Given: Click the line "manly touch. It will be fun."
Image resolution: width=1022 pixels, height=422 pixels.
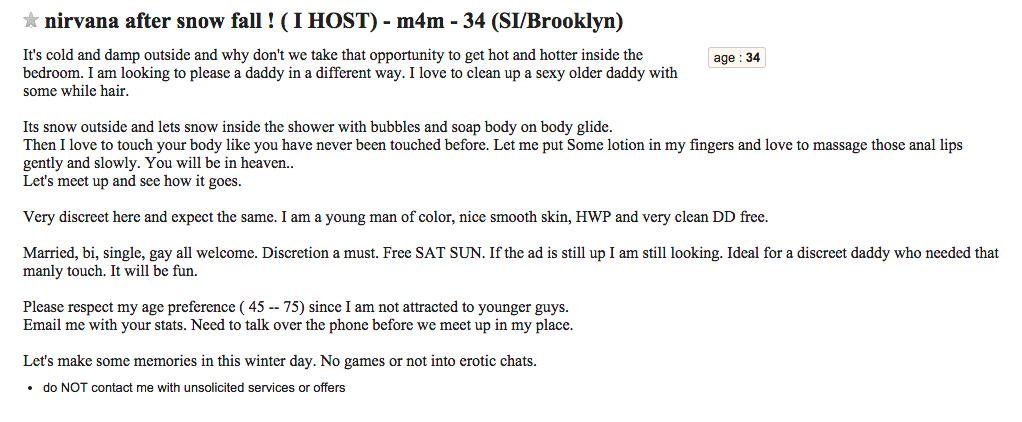Looking at the screenshot, I should 110,271.
